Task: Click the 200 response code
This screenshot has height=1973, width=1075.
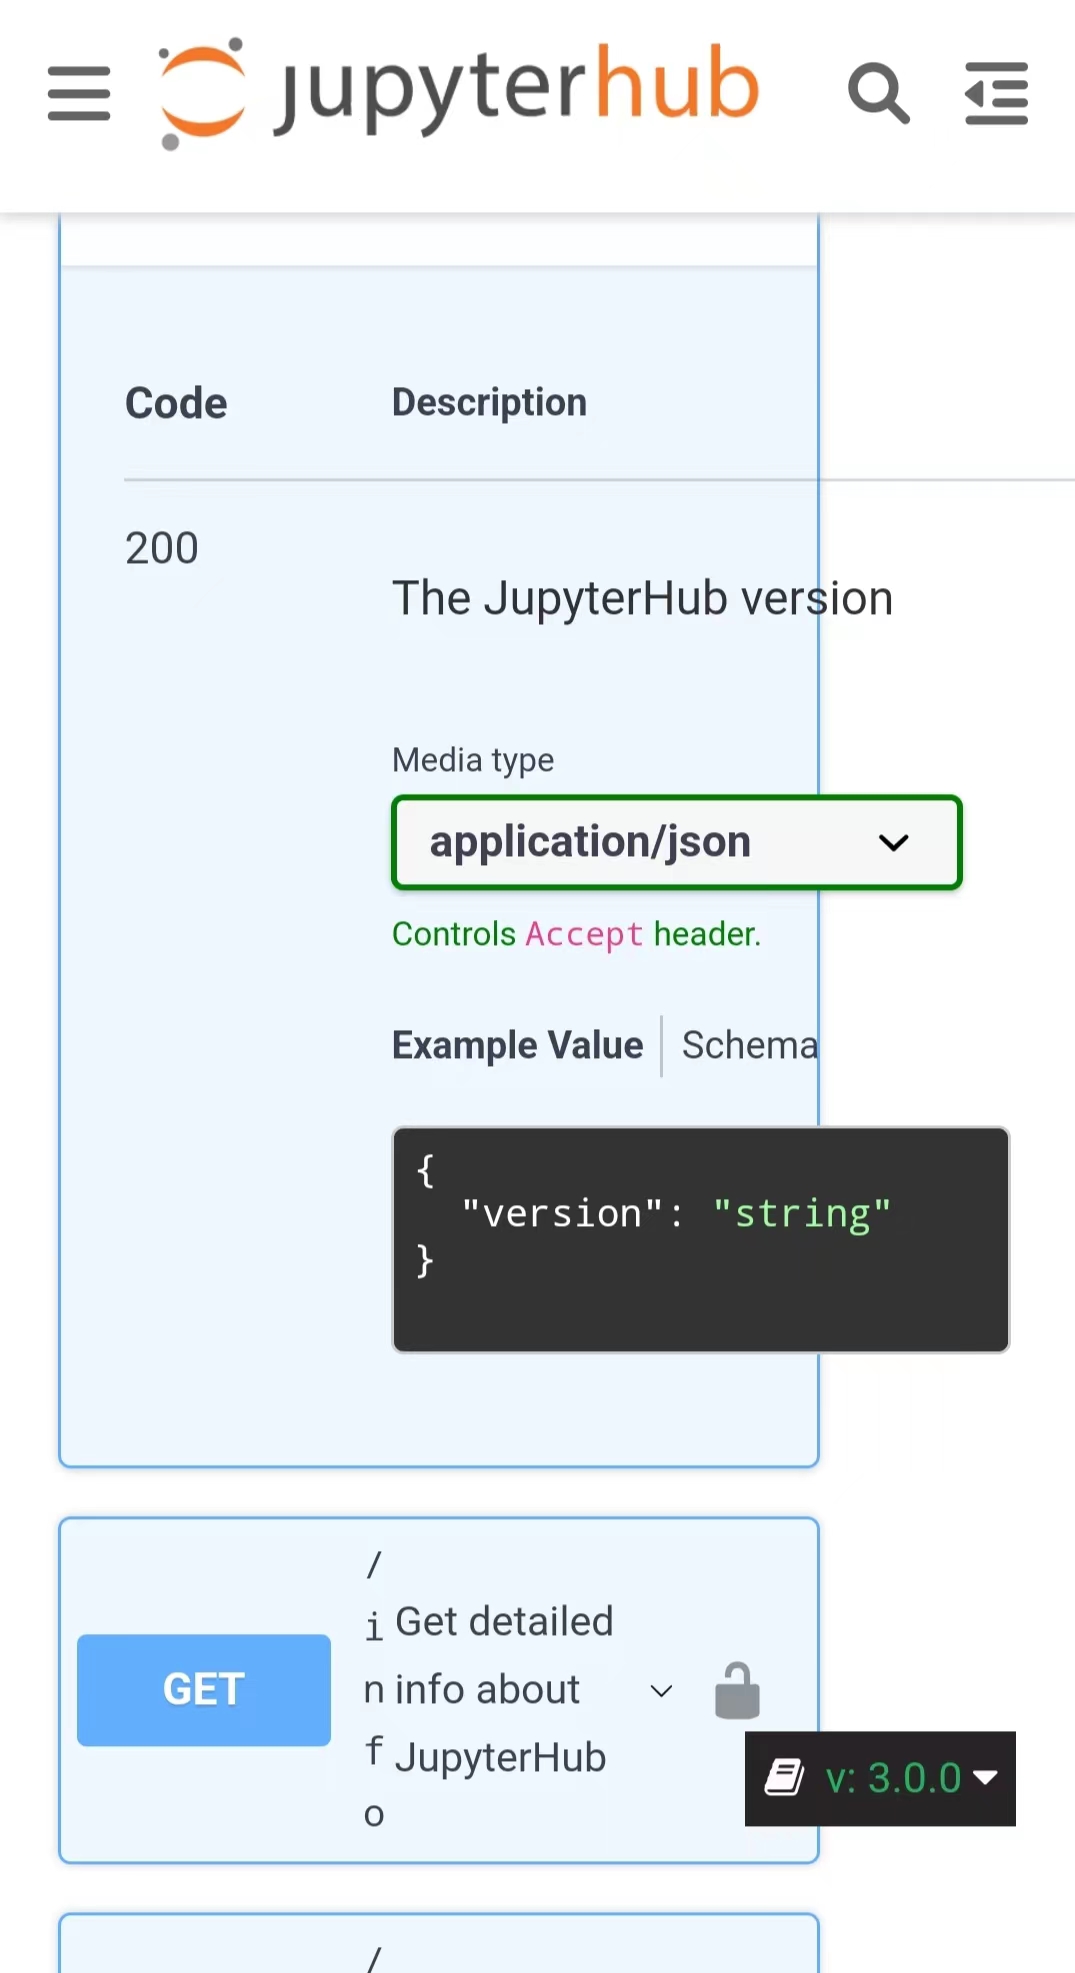Action: coord(162,548)
